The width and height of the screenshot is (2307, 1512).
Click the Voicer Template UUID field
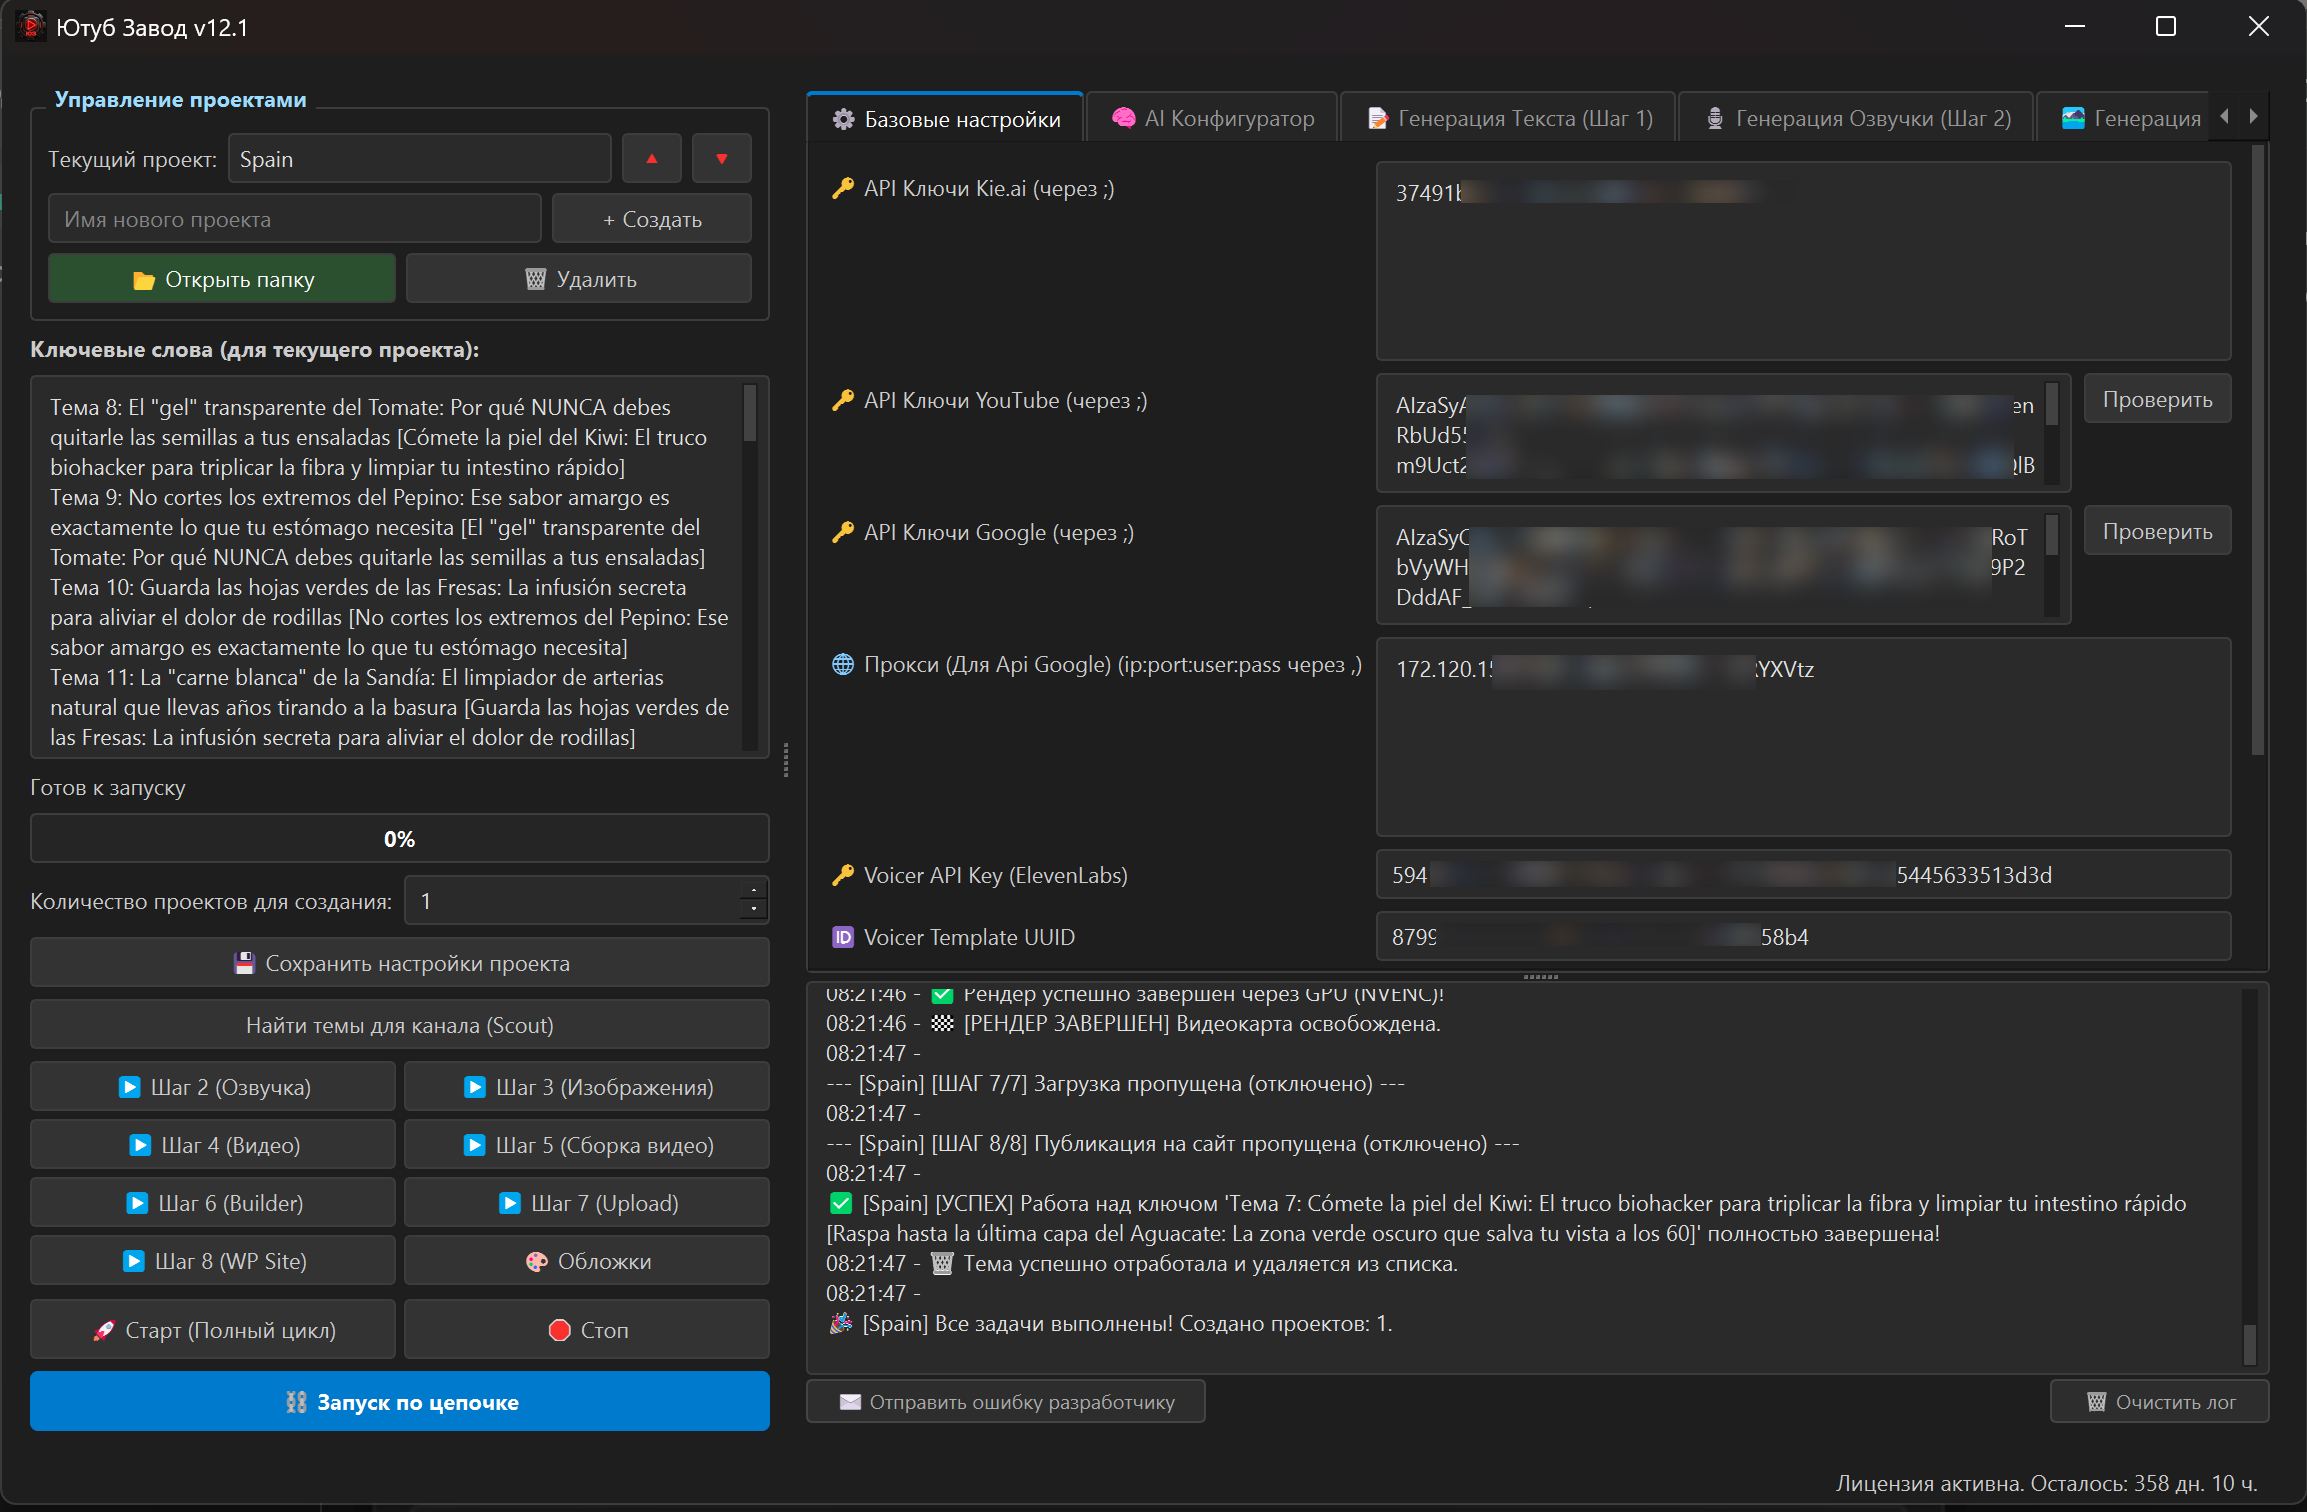(x=1803, y=937)
